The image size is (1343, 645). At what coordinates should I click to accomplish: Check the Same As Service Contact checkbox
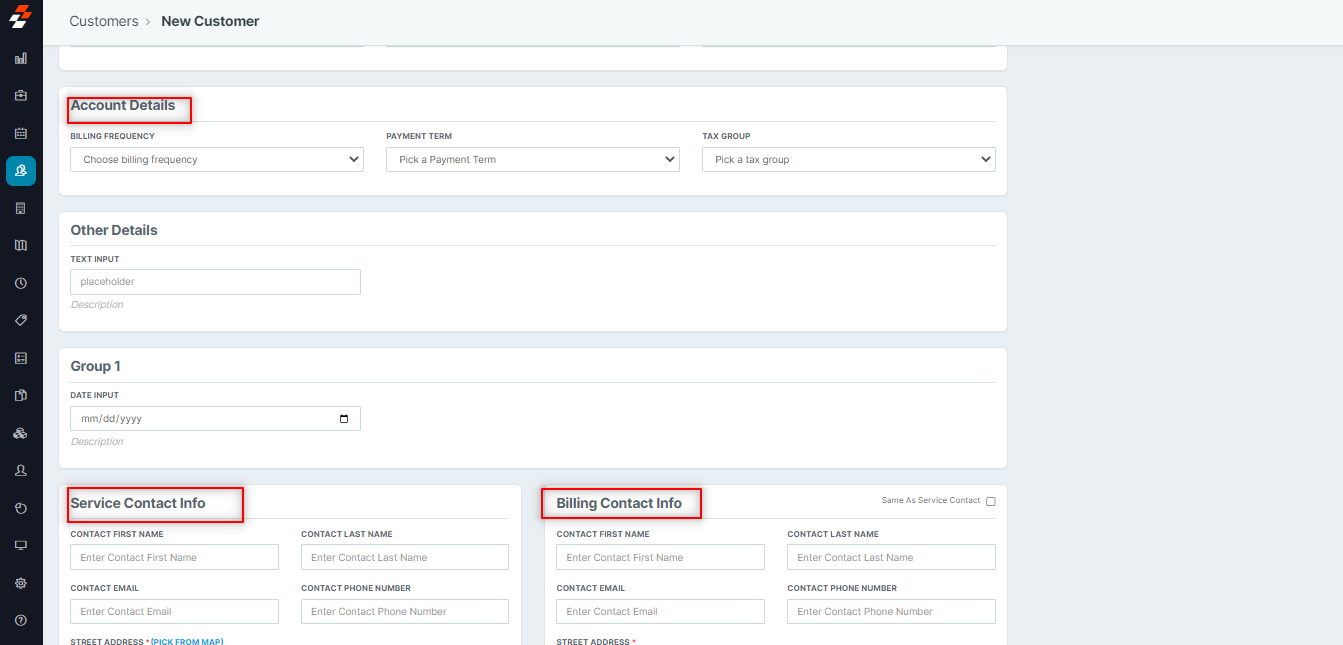991,501
